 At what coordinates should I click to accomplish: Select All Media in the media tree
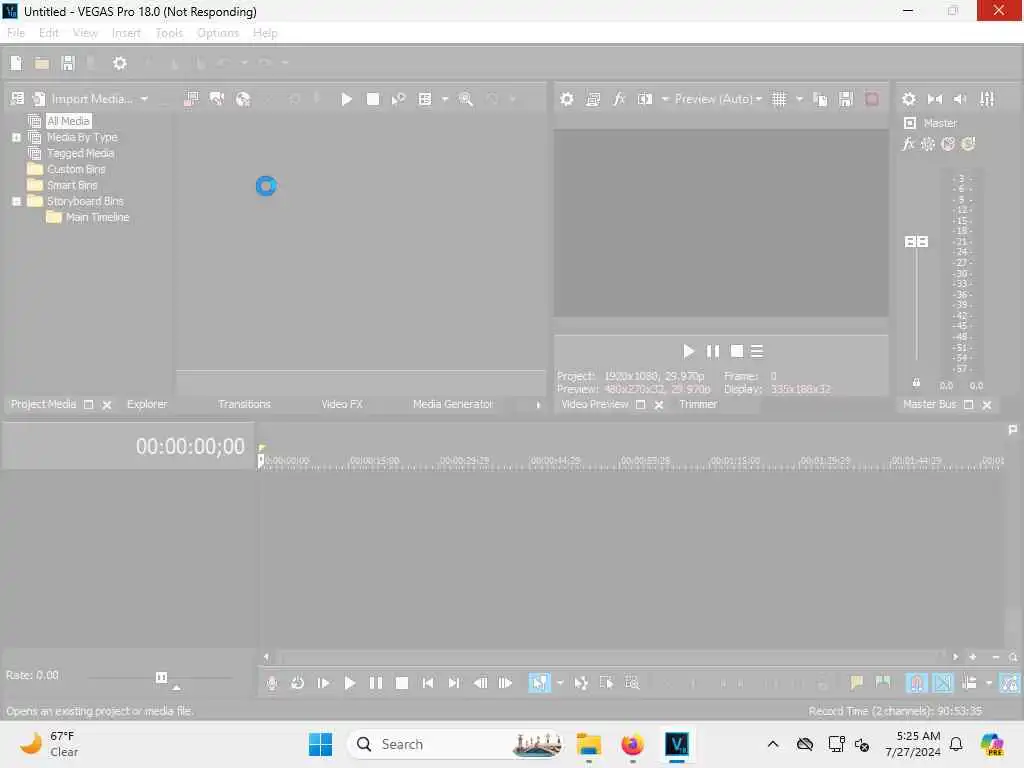click(x=68, y=121)
